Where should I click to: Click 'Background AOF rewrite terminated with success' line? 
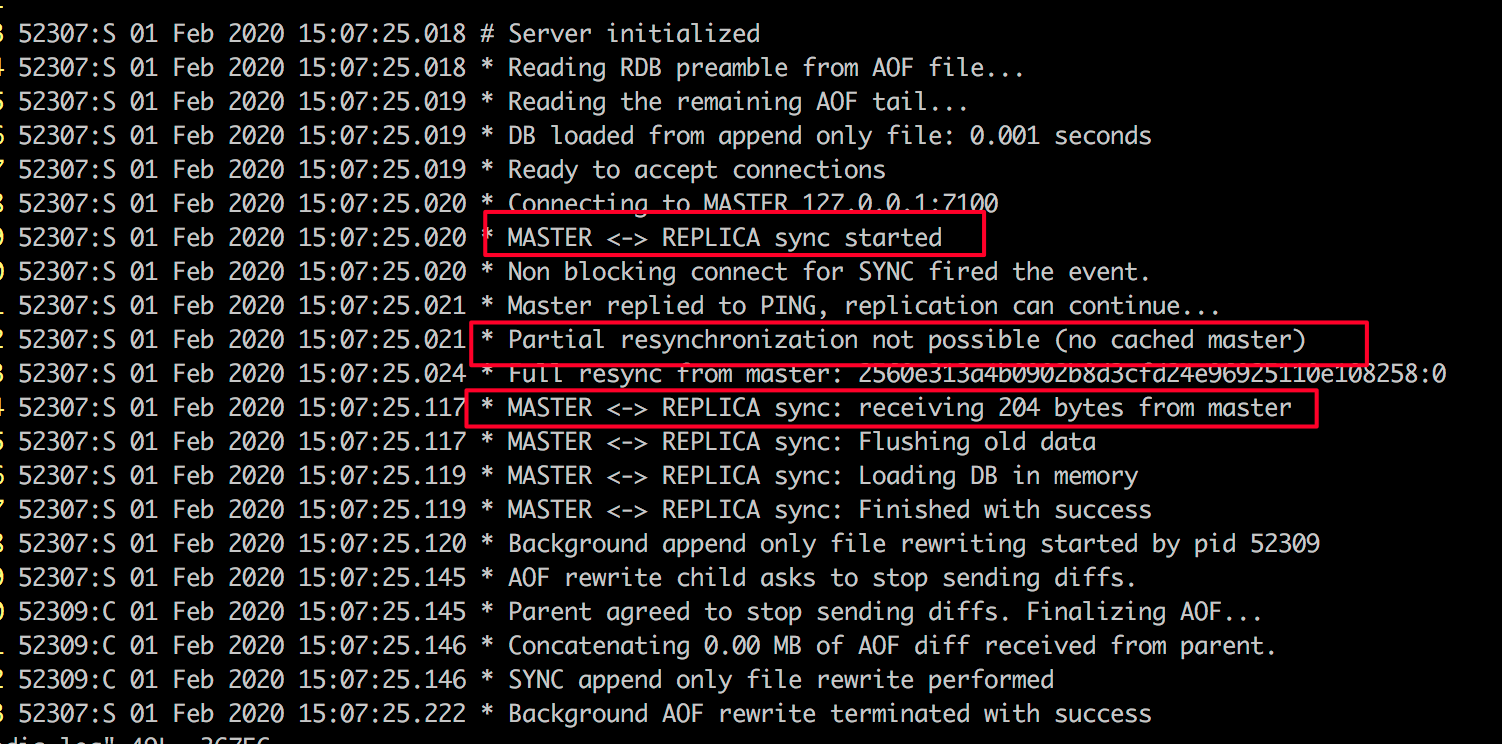[829, 714]
